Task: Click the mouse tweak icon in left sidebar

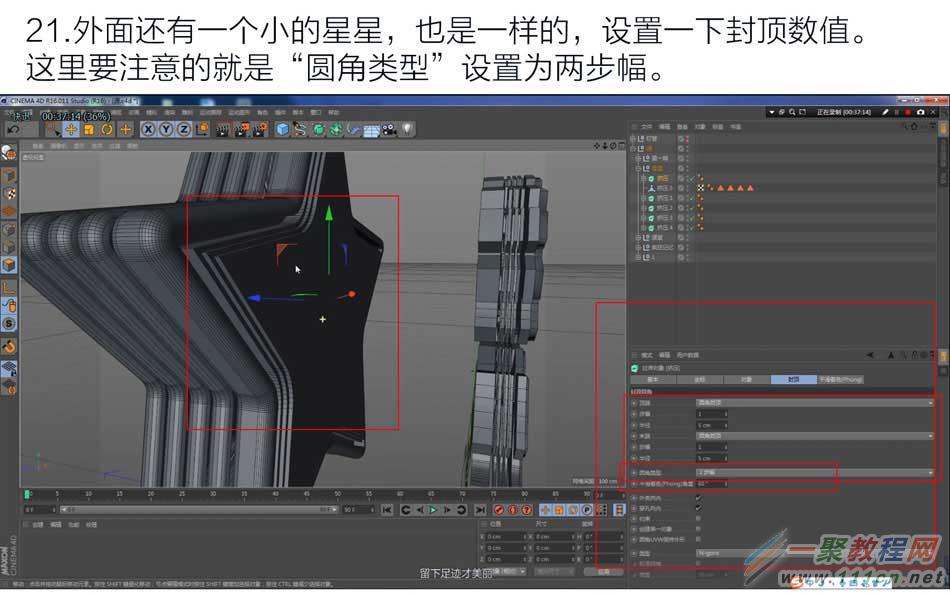Action: click(x=8, y=305)
